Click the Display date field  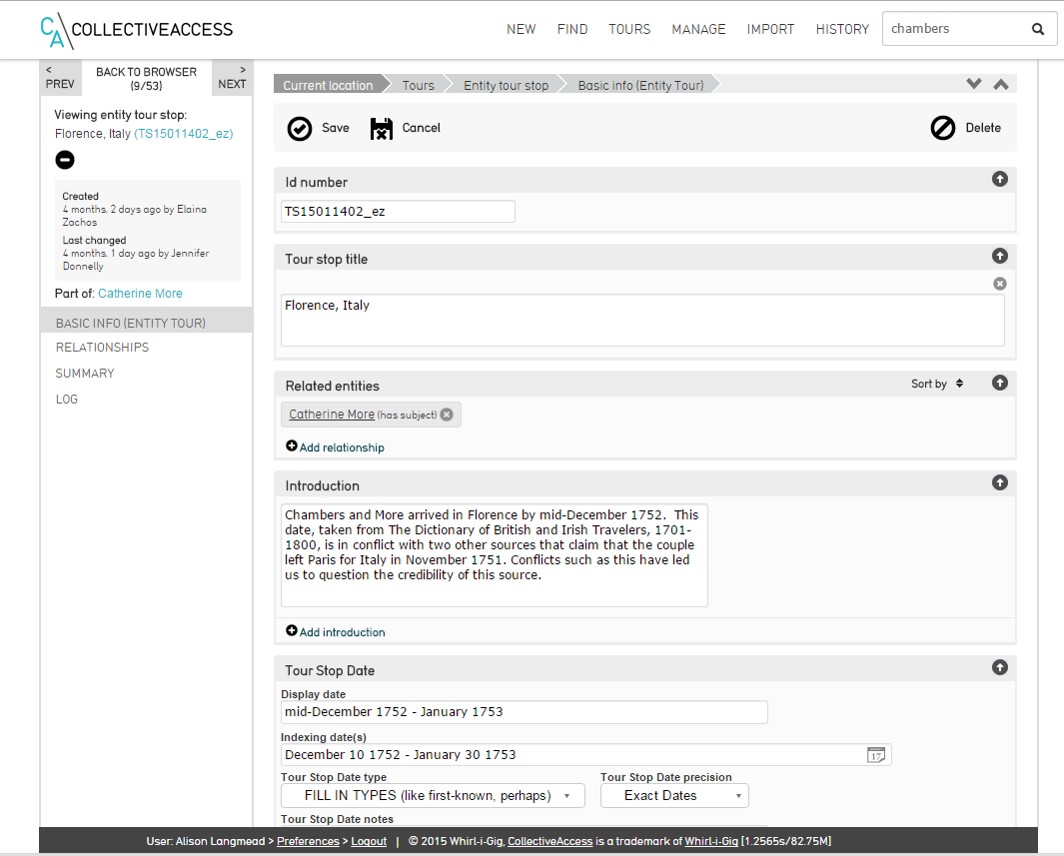524,711
